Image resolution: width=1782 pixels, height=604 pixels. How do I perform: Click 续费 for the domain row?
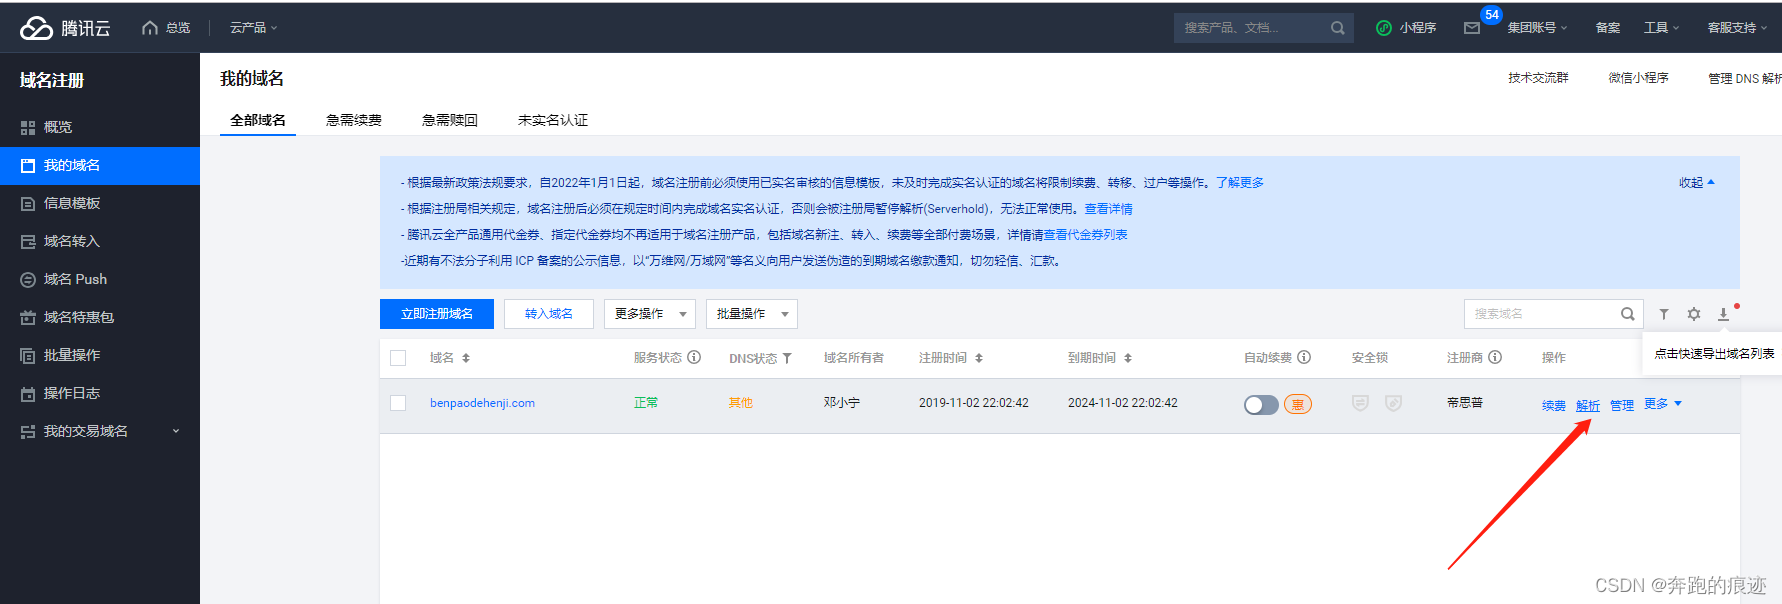pyautogui.click(x=1554, y=405)
